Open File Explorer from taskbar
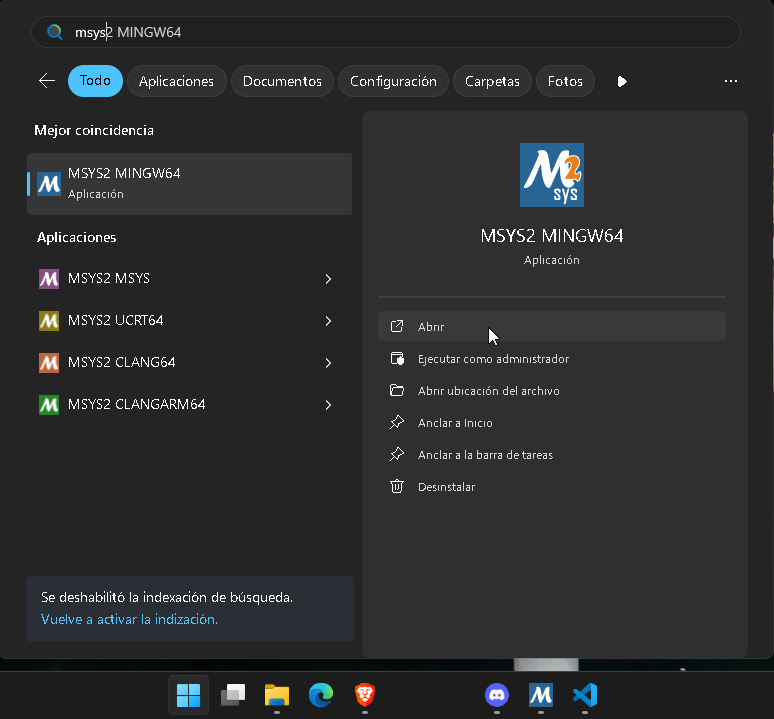The width and height of the screenshot is (774, 719). 276,695
